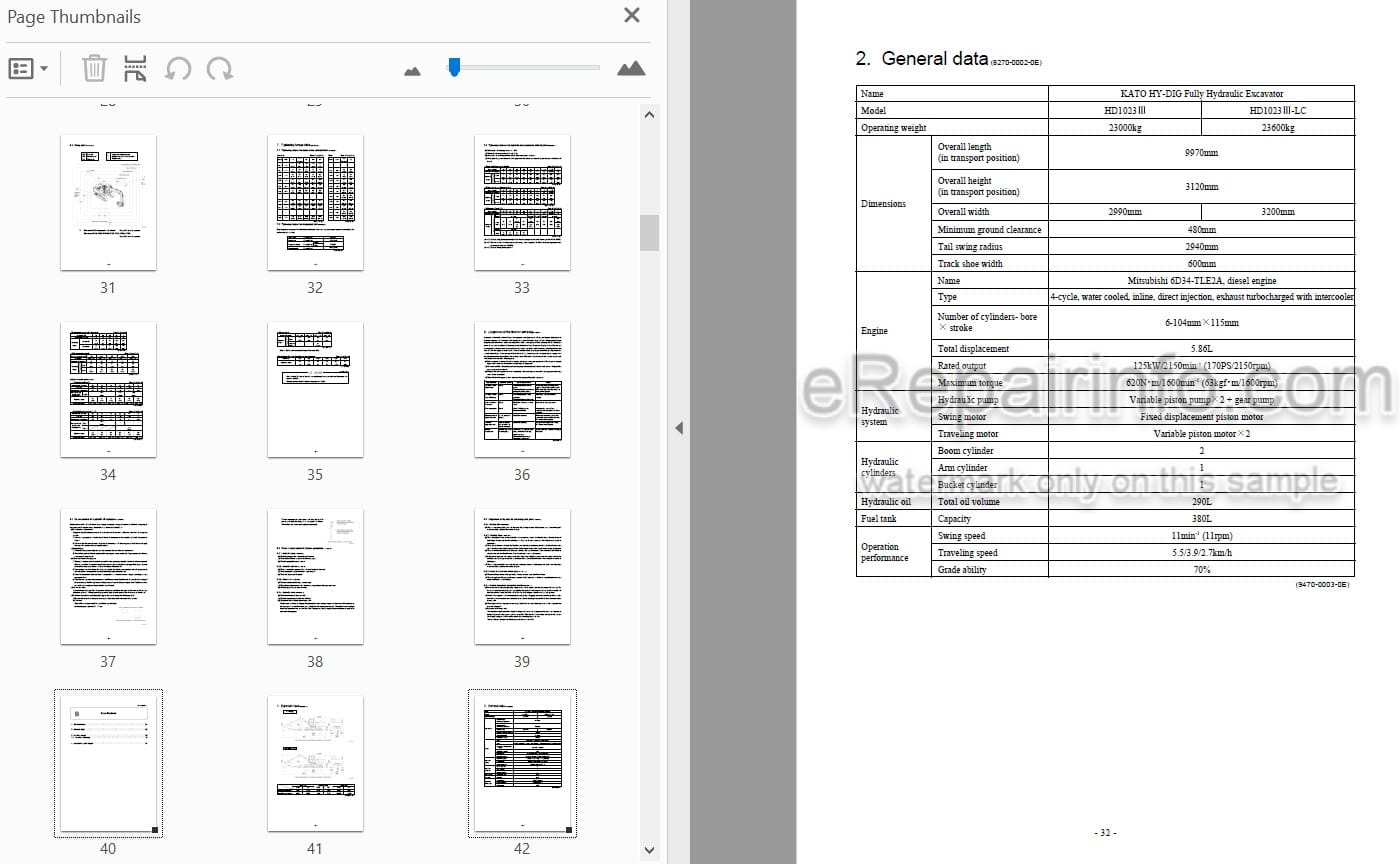
Task: Click thumbnail panel scroll up arrow
Action: point(649,115)
